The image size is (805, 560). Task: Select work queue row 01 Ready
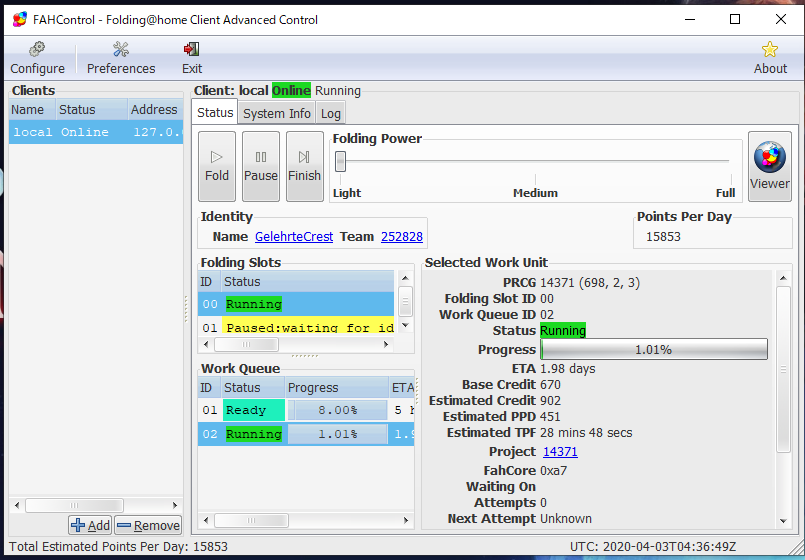pyautogui.click(x=306, y=410)
